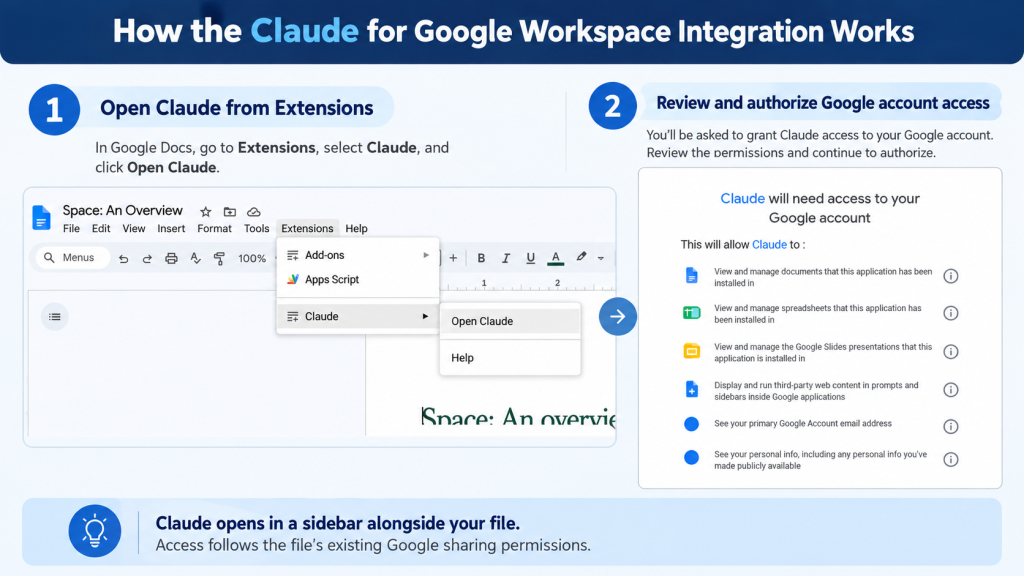Click the blue arrow next button

(x=617, y=317)
